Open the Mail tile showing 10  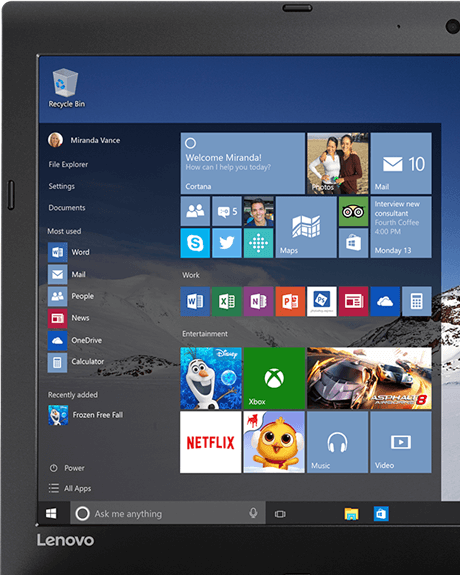pos(401,163)
